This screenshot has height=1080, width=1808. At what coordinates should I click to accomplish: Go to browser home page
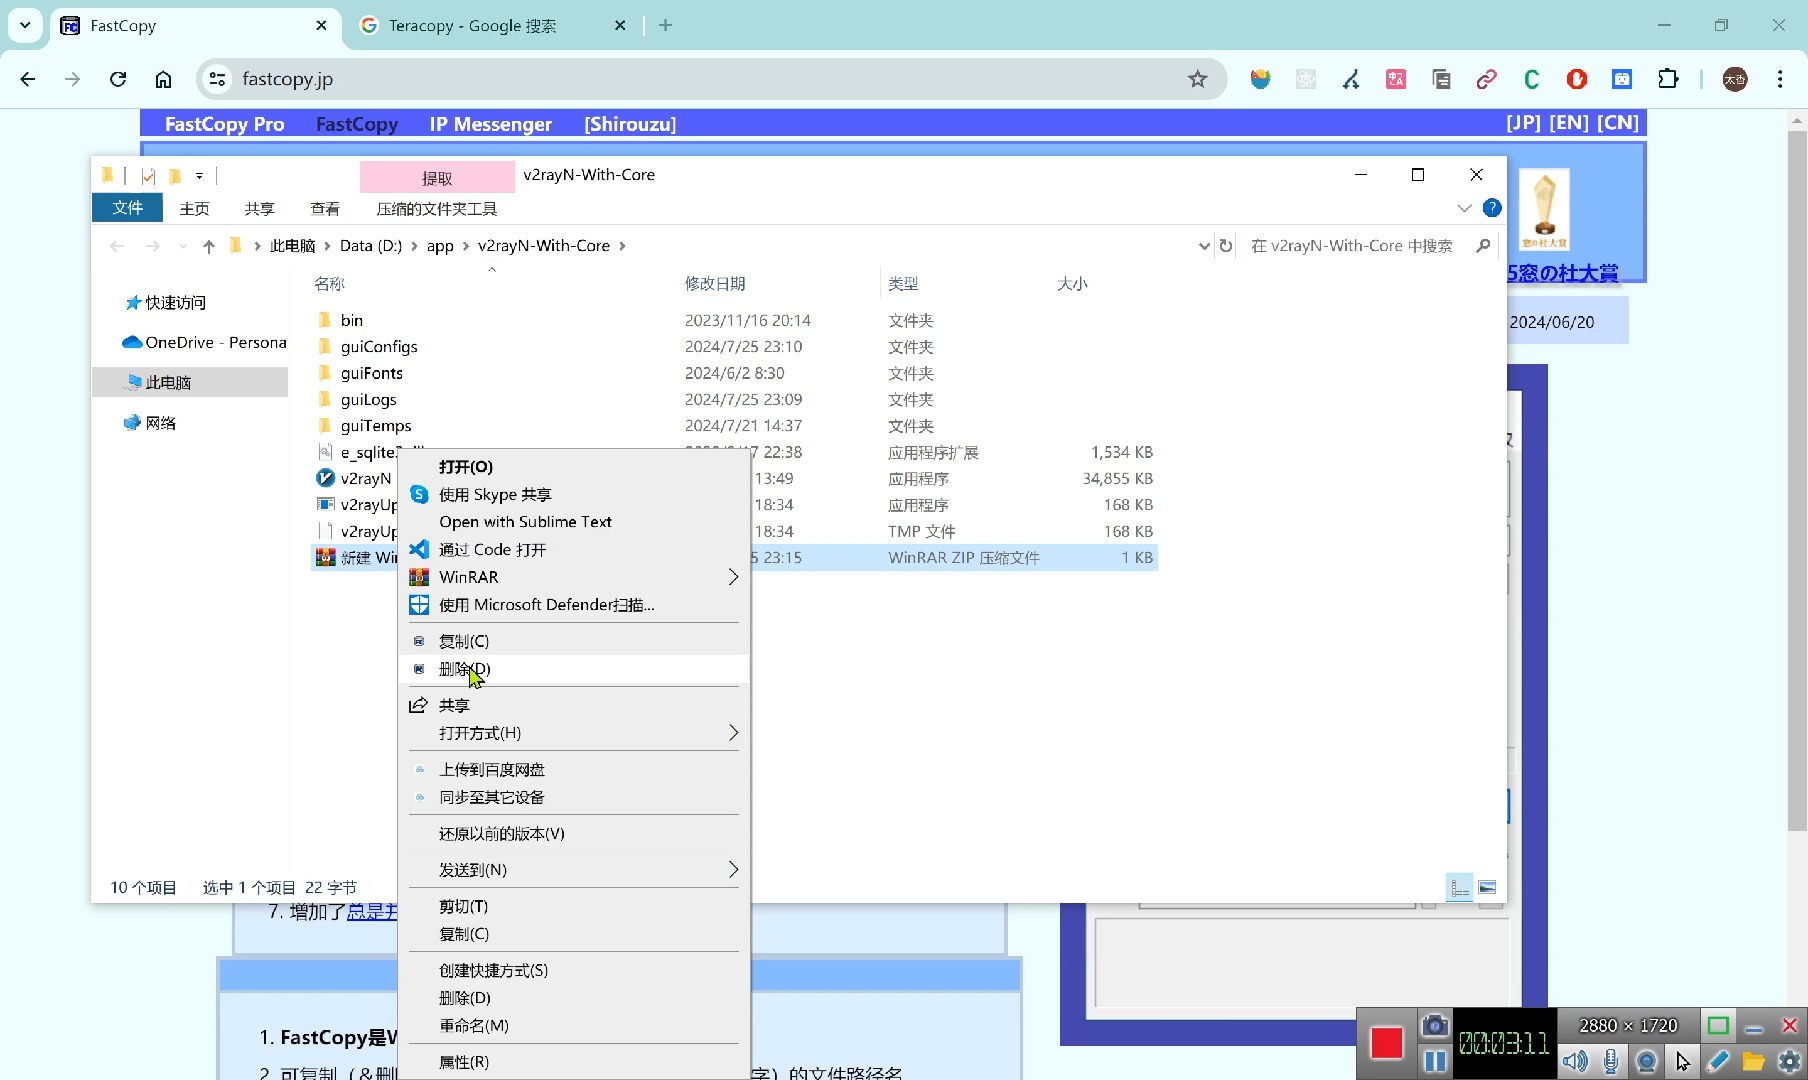[163, 79]
